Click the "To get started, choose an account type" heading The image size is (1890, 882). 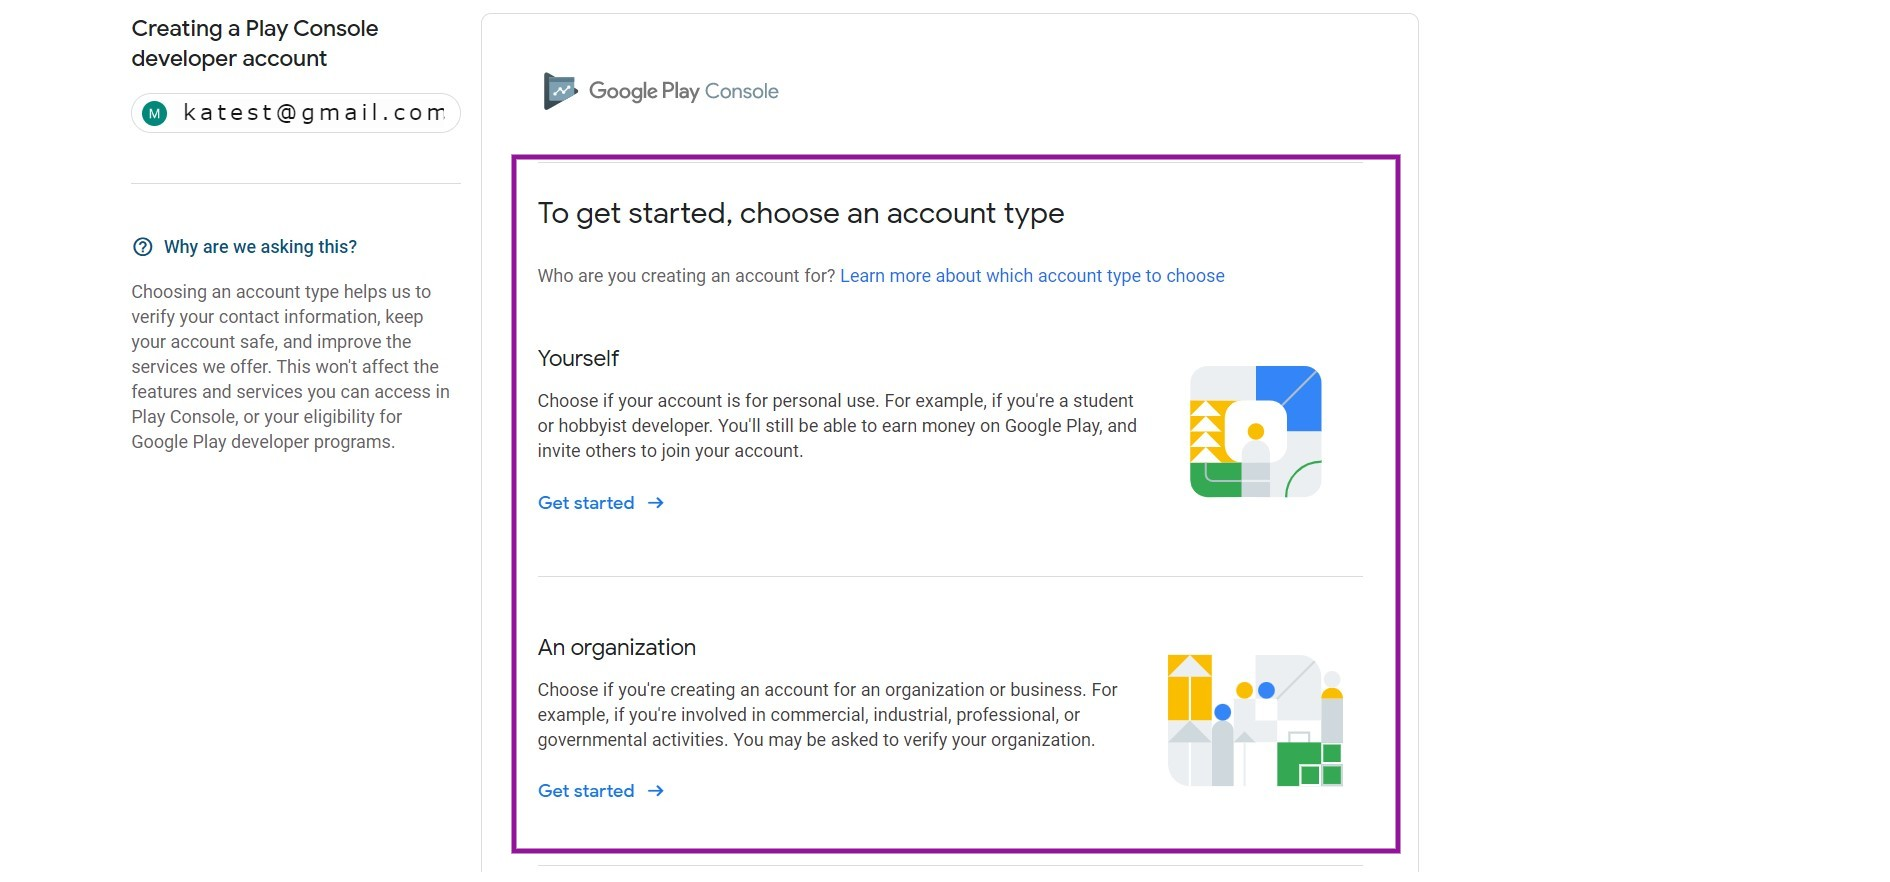click(x=800, y=213)
